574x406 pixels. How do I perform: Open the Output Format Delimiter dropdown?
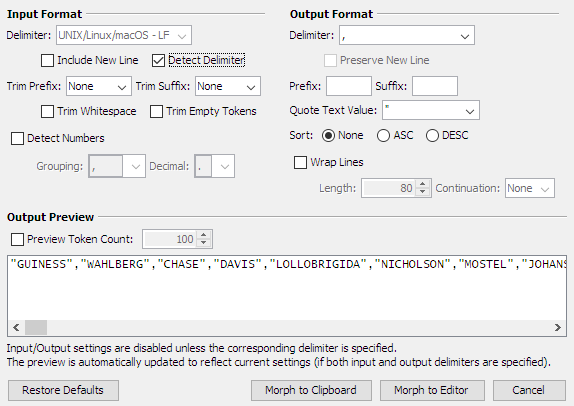click(x=407, y=35)
